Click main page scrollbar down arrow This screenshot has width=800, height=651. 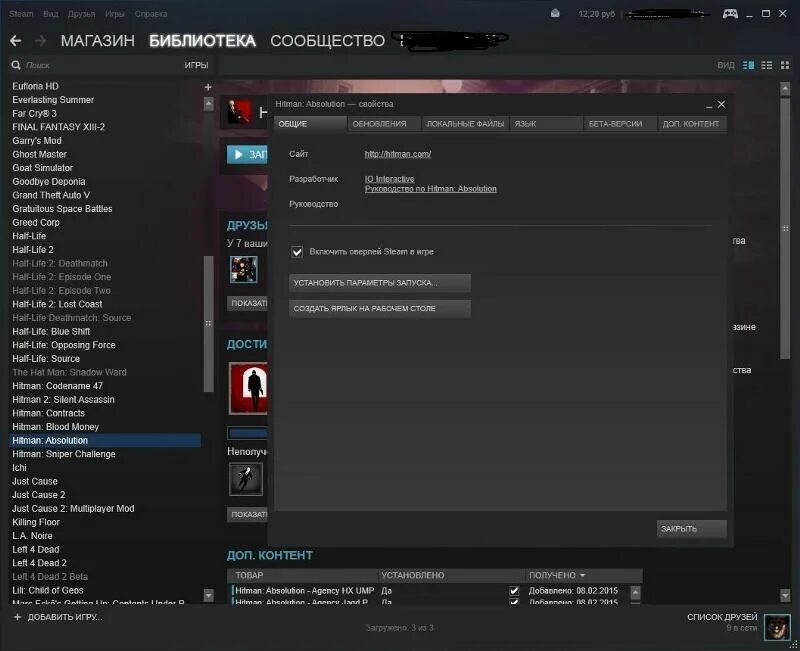click(785, 595)
